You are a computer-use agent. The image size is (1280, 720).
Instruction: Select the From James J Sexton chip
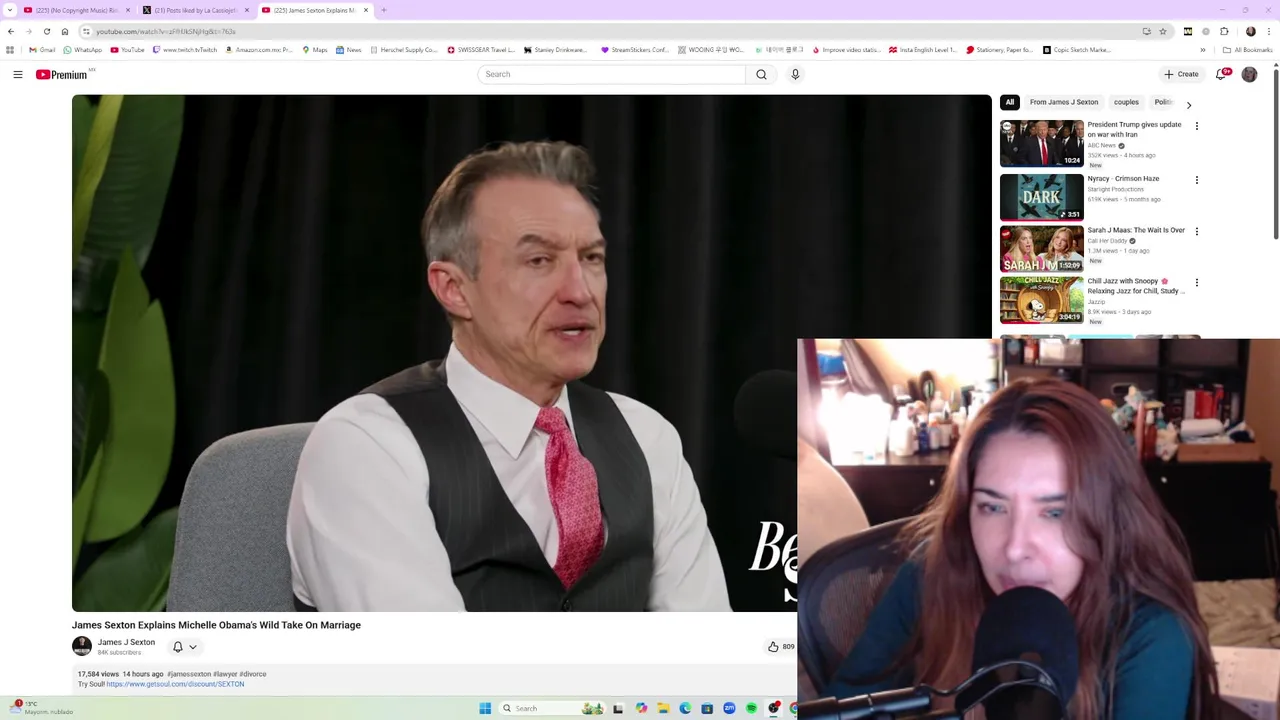click(x=1063, y=102)
